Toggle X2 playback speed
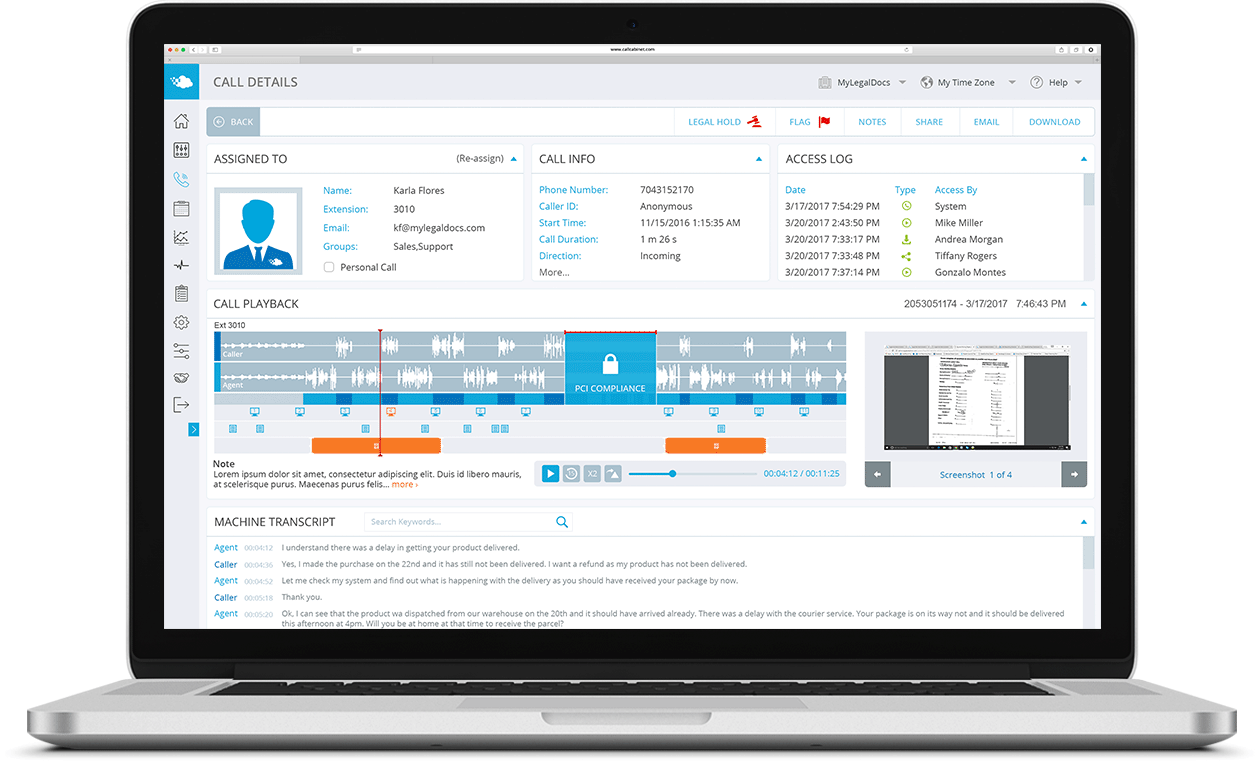1259x762 pixels. tap(592, 474)
